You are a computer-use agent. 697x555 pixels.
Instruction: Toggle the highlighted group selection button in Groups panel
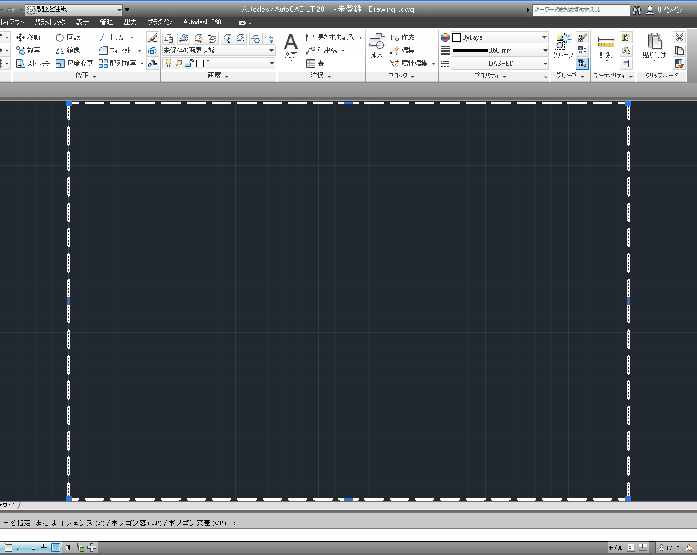pyautogui.click(x=582, y=64)
